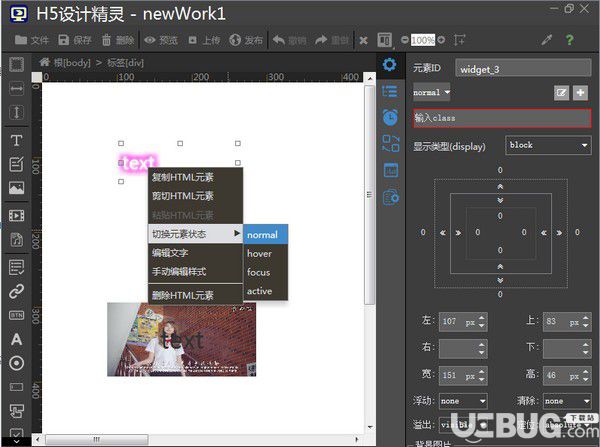
Task: Choose 删除HTML元素 from context menu
Action: pyautogui.click(x=195, y=295)
